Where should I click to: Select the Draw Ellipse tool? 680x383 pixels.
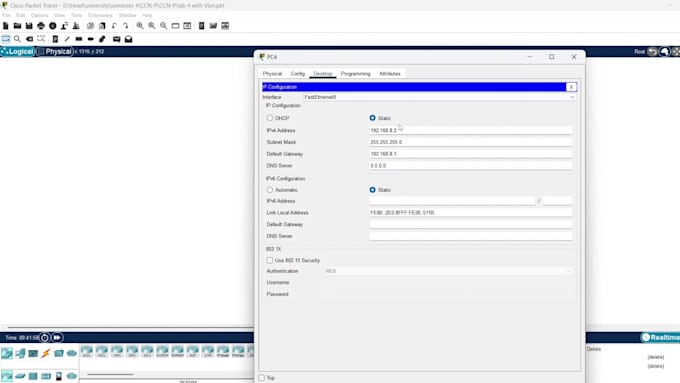click(x=90, y=39)
